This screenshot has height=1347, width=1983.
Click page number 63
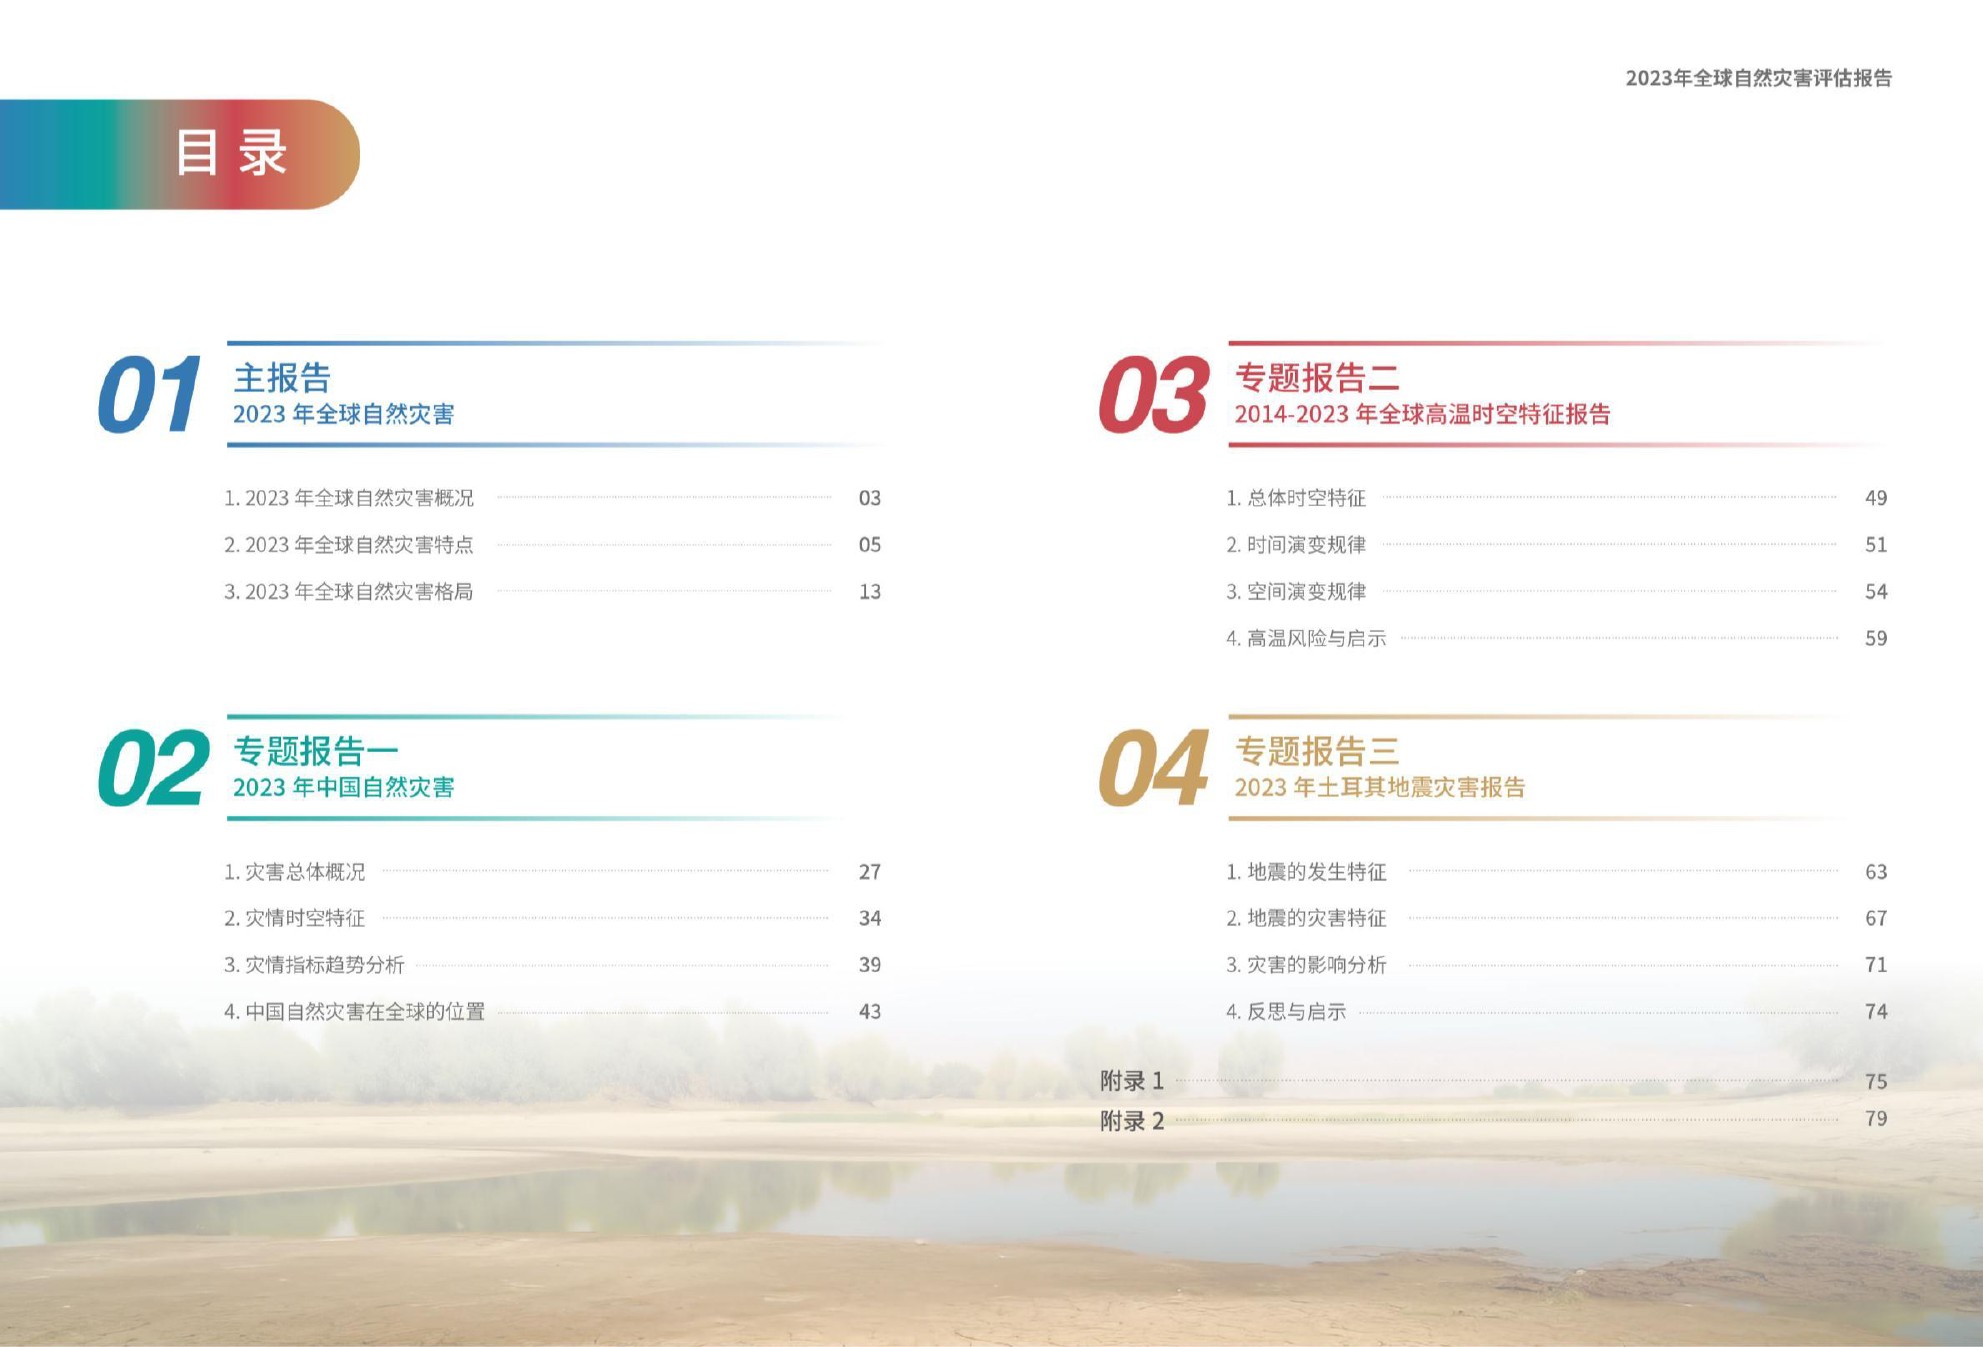(1876, 872)
